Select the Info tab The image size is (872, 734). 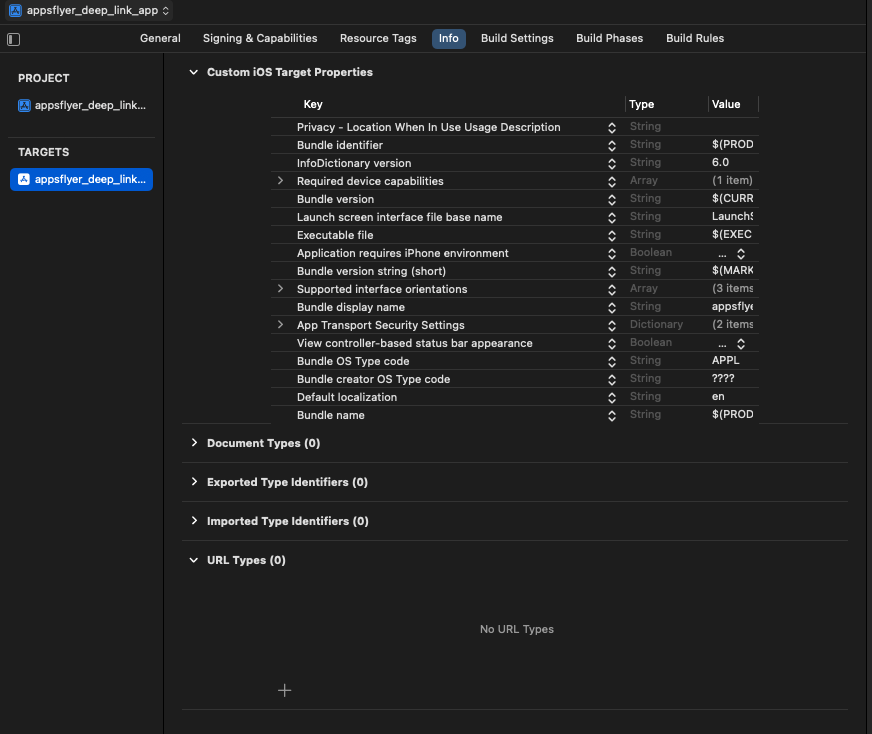coord(449,38)
